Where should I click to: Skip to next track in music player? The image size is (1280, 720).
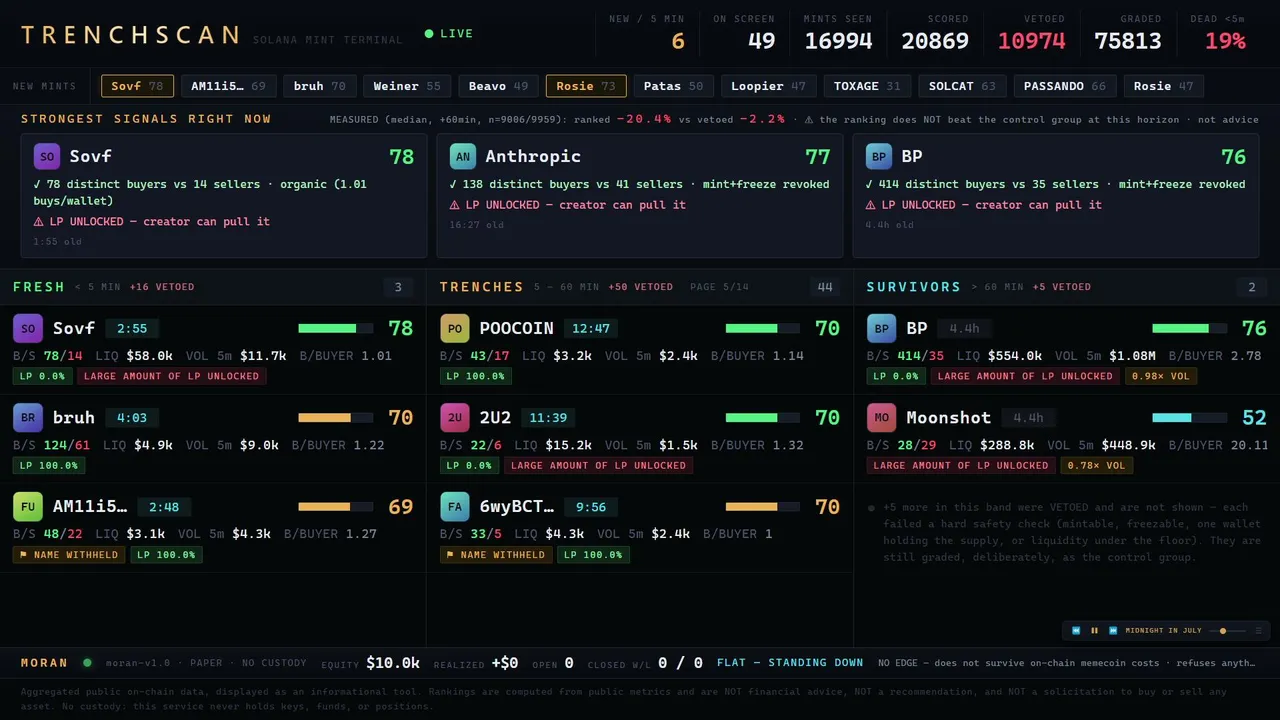pos(1112,631)
